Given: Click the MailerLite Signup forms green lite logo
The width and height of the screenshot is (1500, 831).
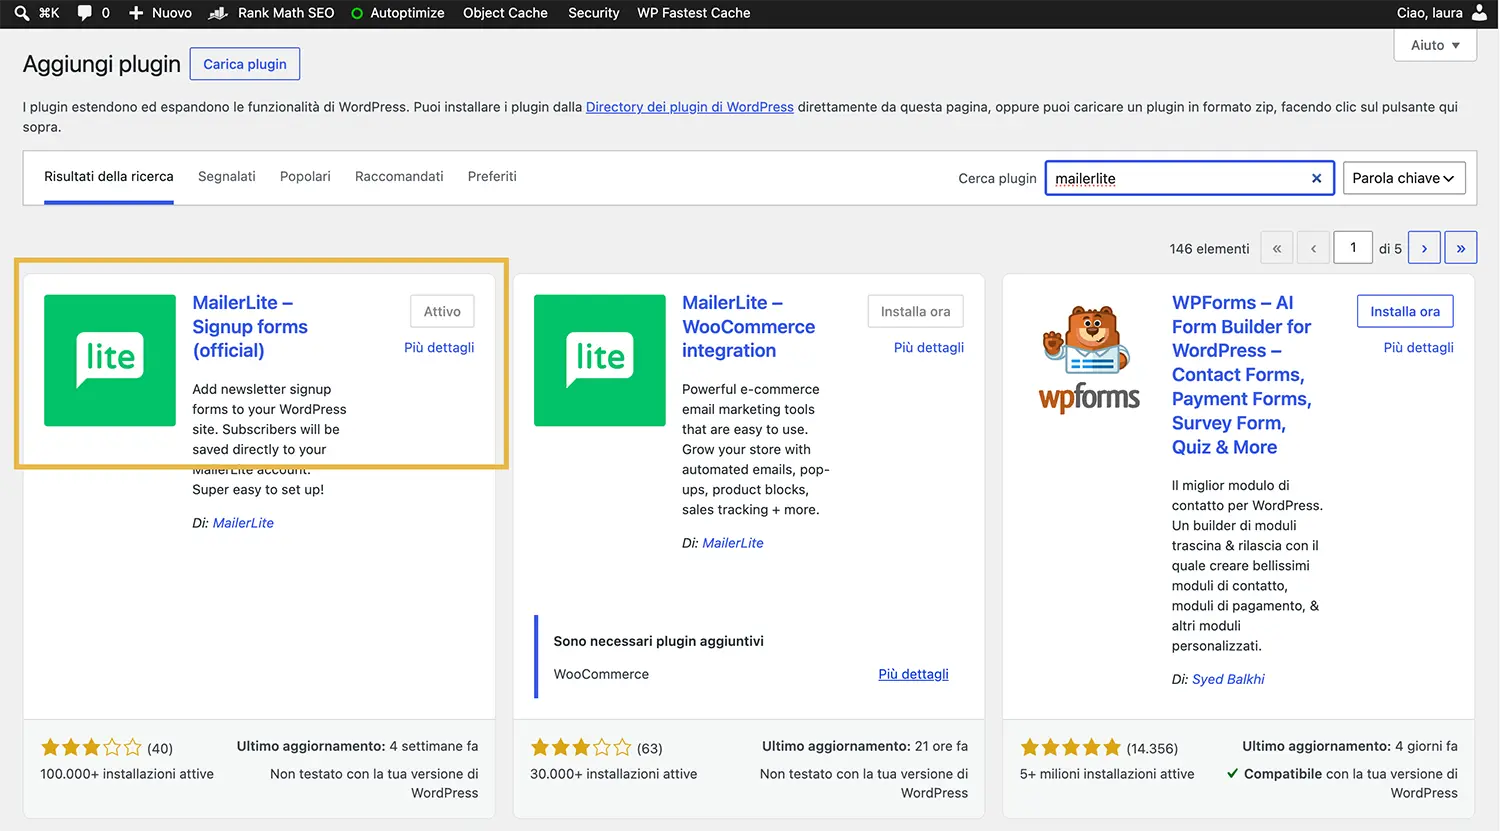Looking at the screenshot, I should [110, 360].
